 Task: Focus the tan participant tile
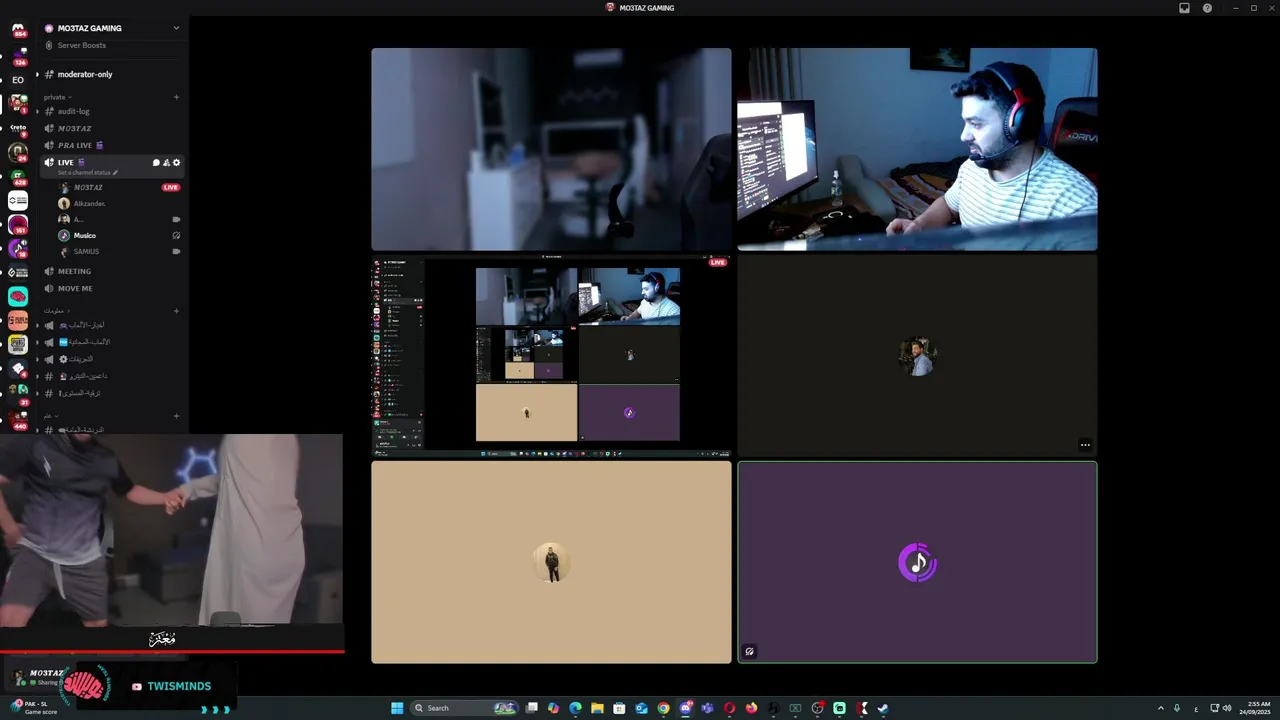(551, 562)
